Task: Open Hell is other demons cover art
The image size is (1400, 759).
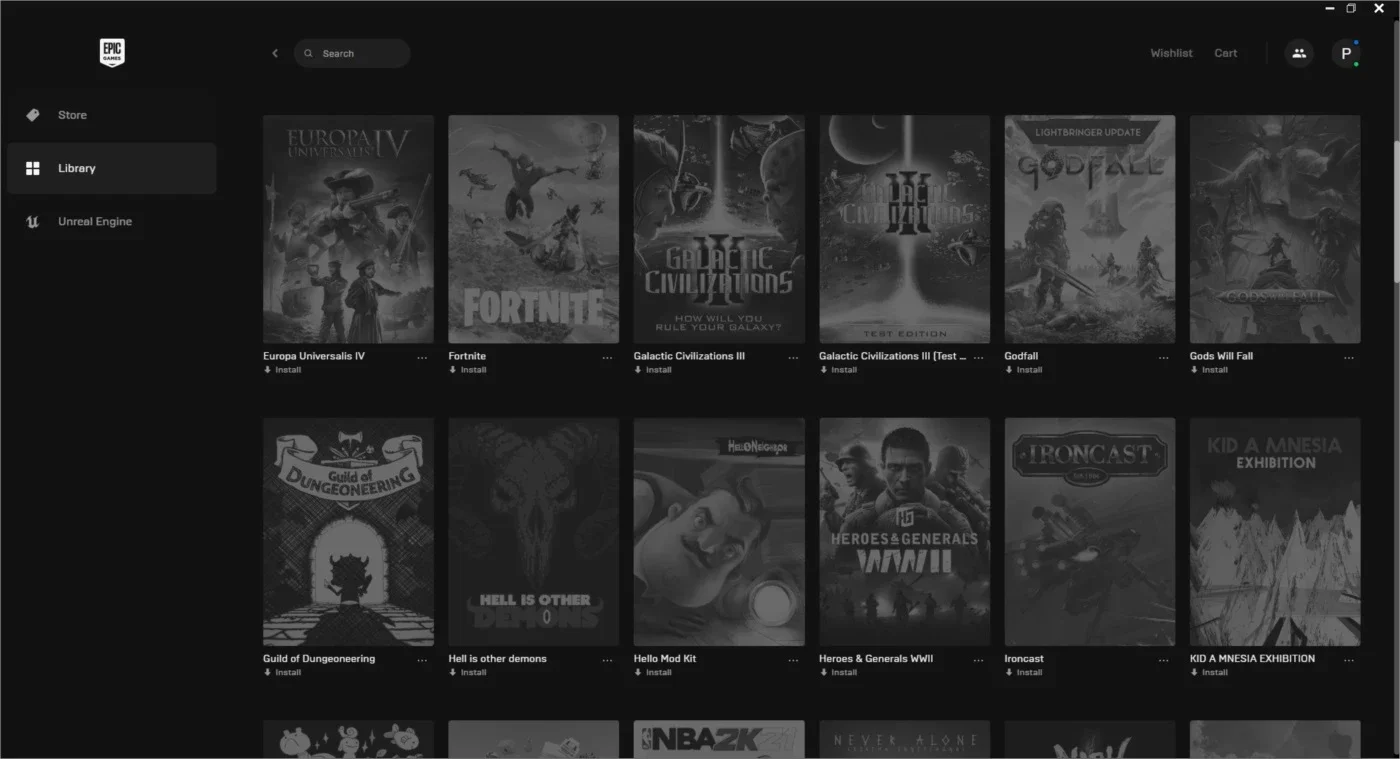Action: point(533,532)
